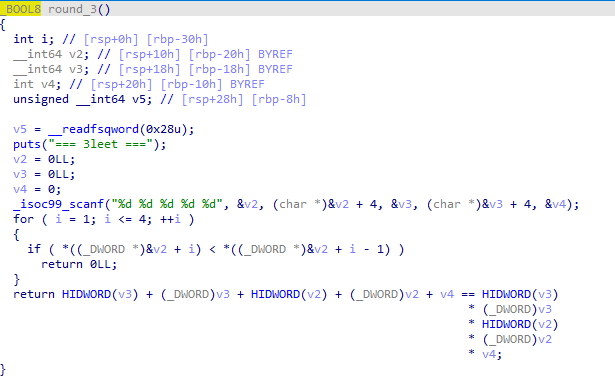The height and width of the screenshot is (392, 615).
Task: Click the final '* v4;' line
Action: (x=485, y=354)
